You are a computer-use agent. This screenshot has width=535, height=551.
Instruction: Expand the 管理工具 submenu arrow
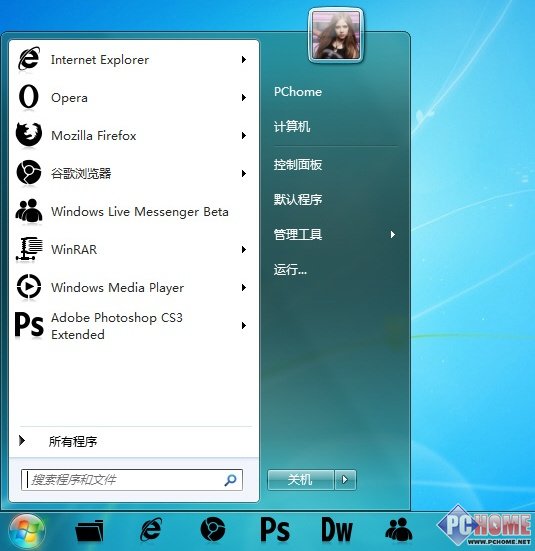(x=393, y=234)
